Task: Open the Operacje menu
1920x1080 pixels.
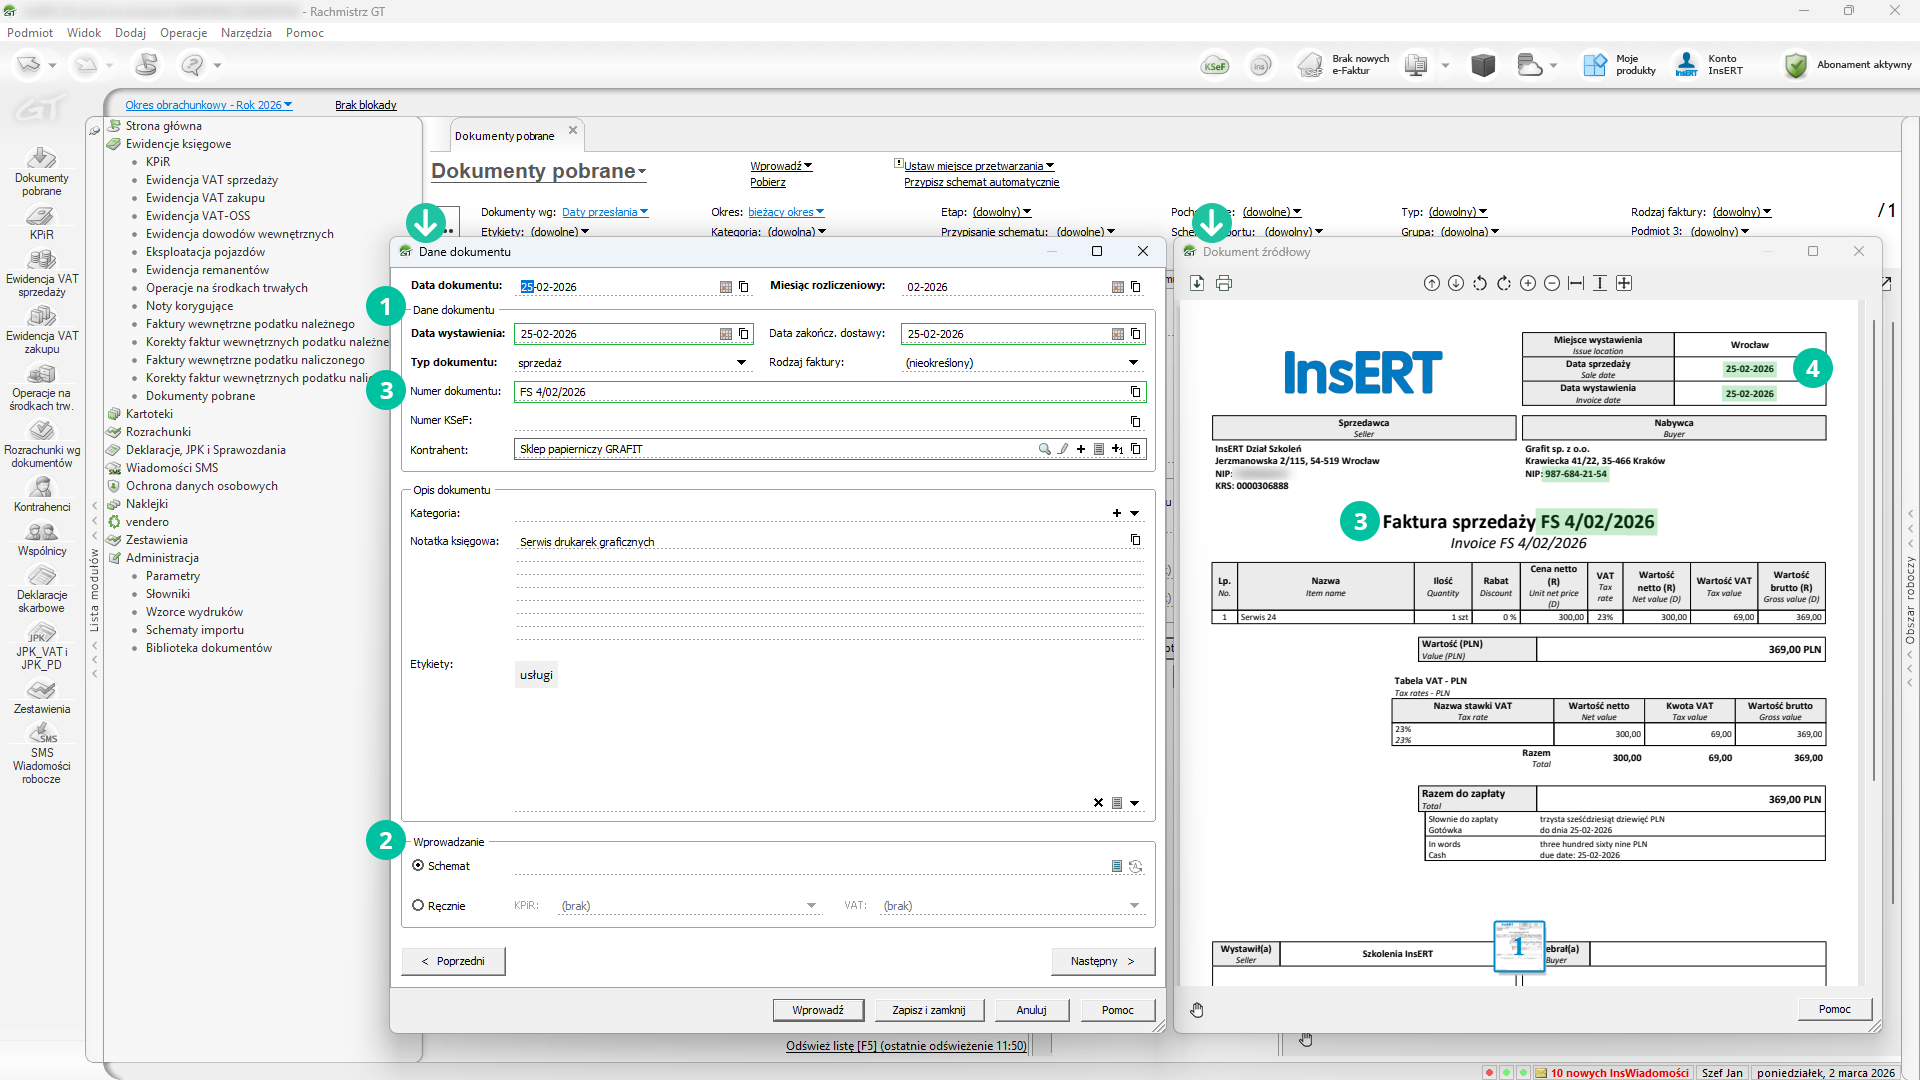Action: [183, 33]
